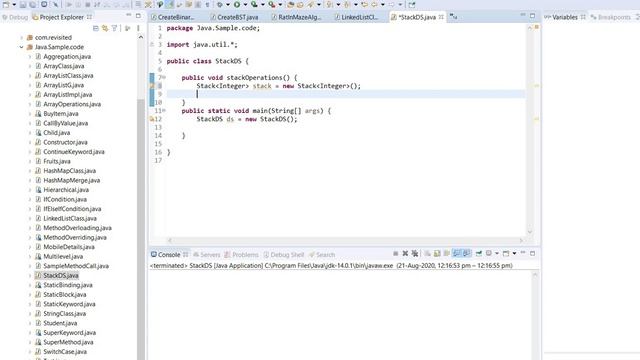Open dropdown next to New icon
Viewport: 640px width, 360px height.
click(14, 5)
